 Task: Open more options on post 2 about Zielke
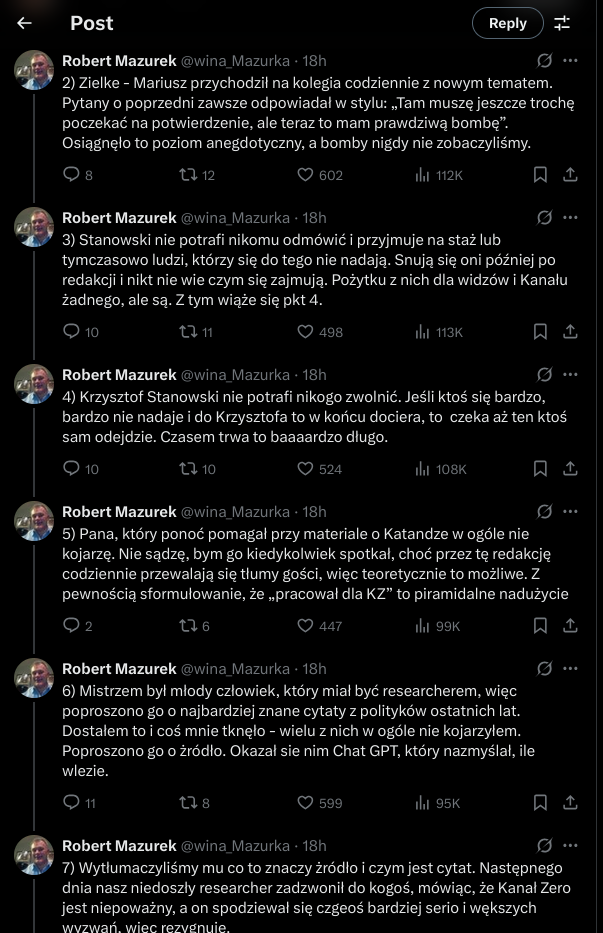click(x=571, y=60)
